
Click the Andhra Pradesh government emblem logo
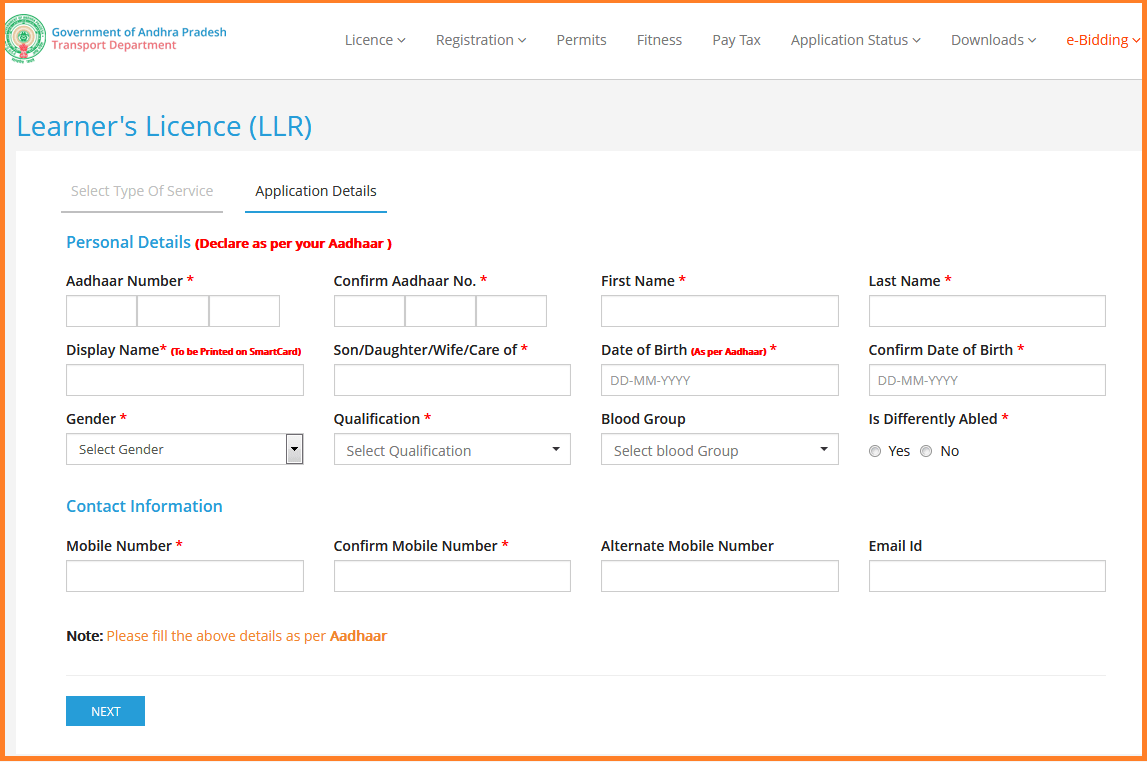coord(25,39)
